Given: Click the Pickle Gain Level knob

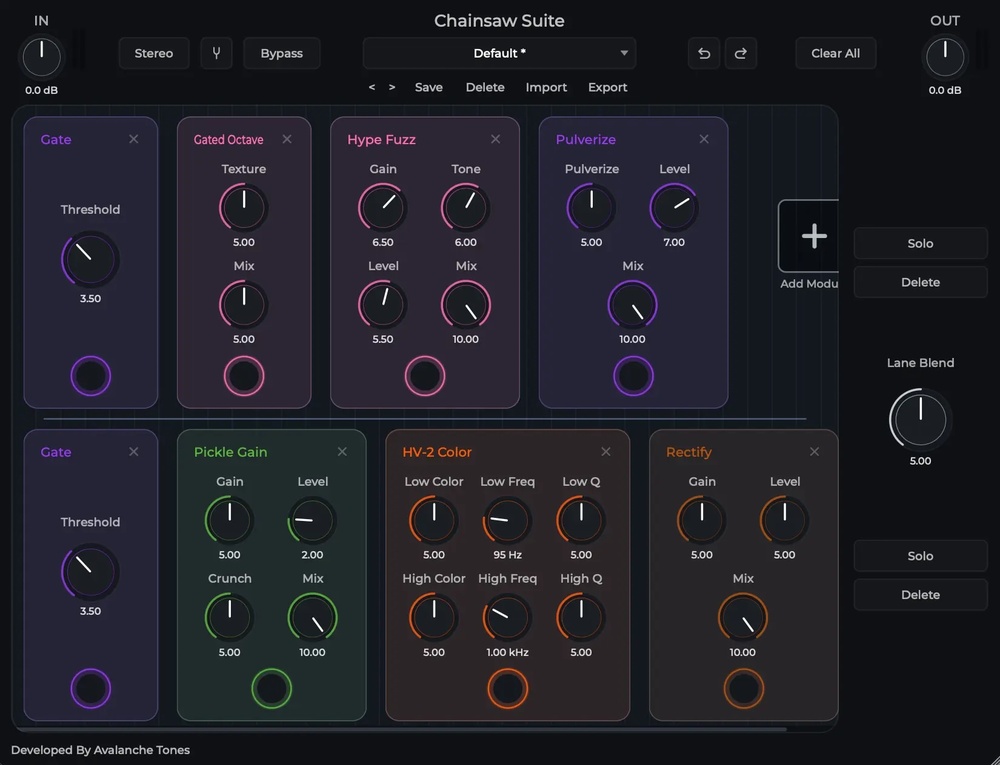Looking at the screenshot, I should [x=312, y=520].
